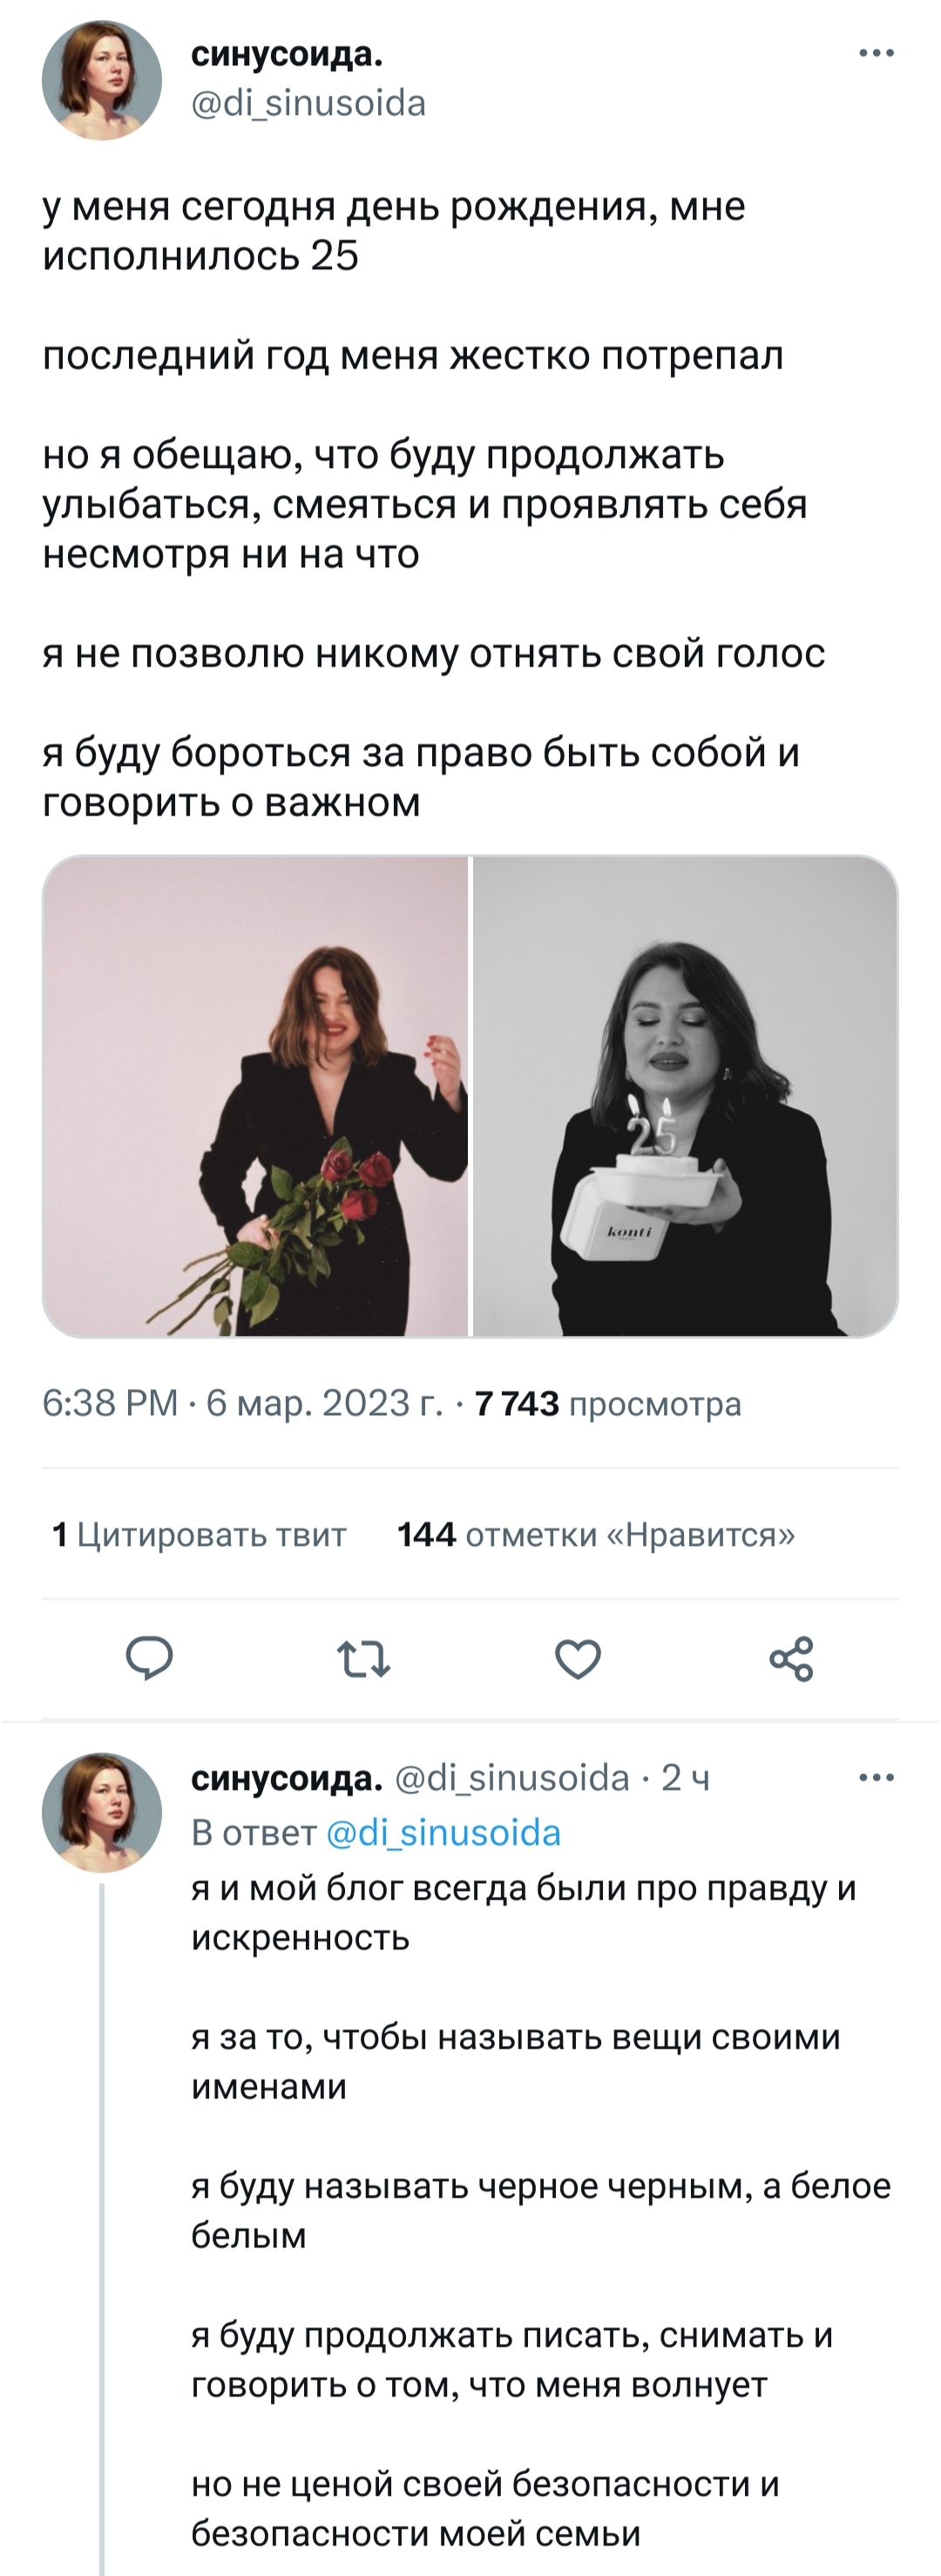Click the bold синусоида. name at top

287,54
